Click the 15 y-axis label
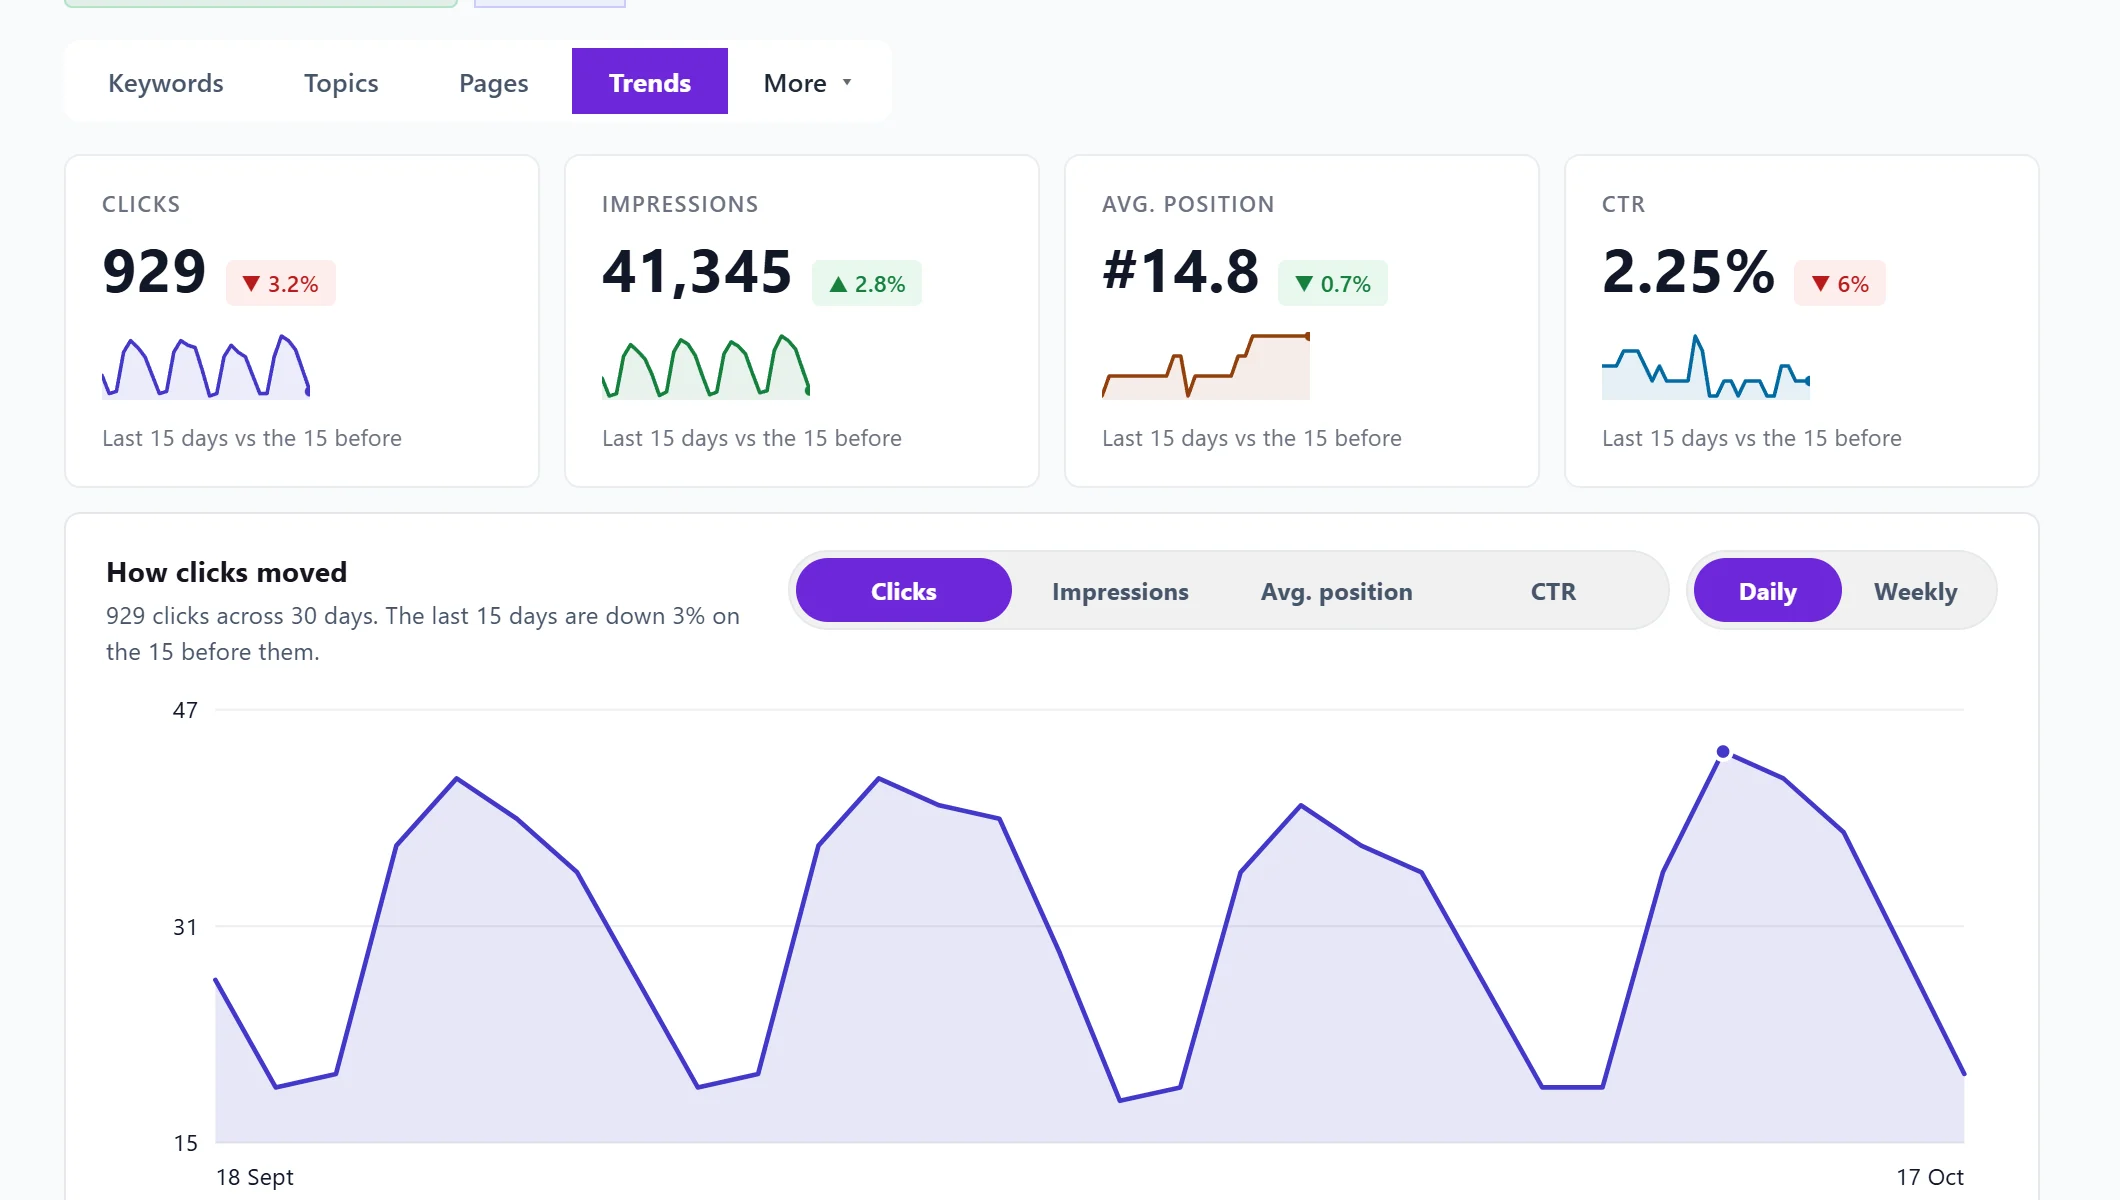 (x=185, y=1143)
